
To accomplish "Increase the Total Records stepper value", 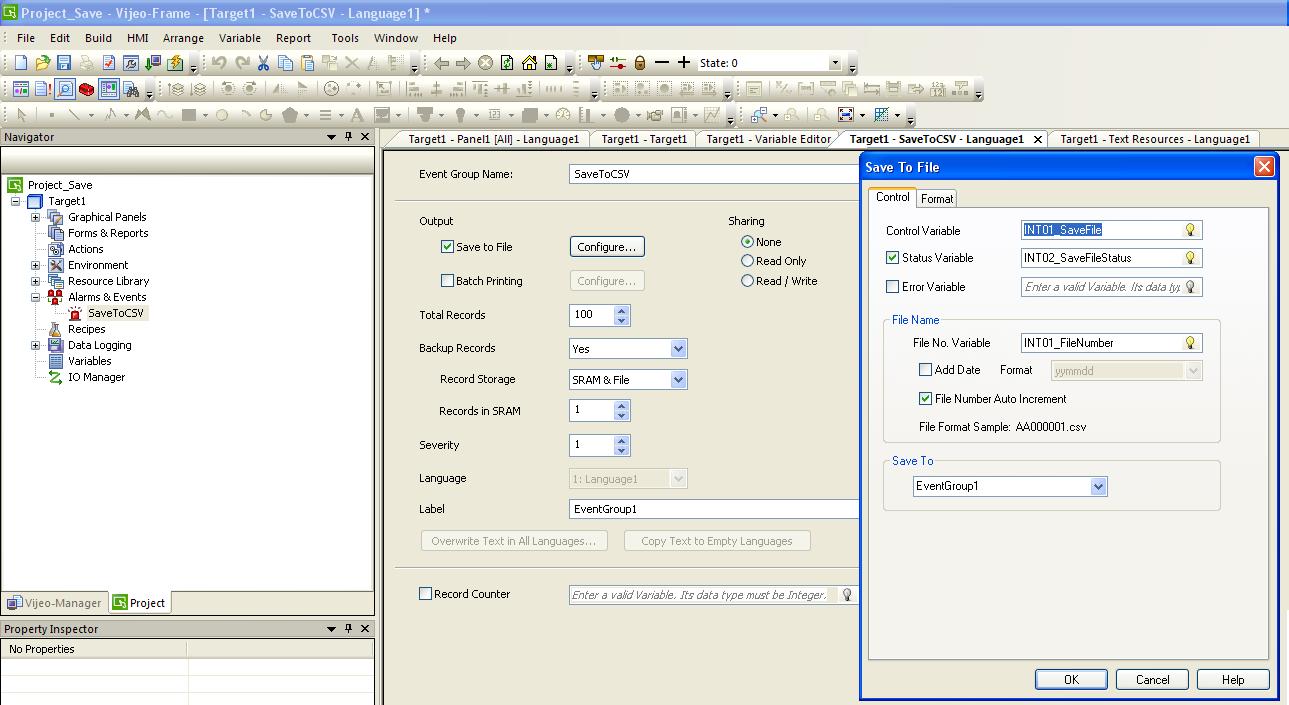I will pyautogui.click(x=622, y=310).
